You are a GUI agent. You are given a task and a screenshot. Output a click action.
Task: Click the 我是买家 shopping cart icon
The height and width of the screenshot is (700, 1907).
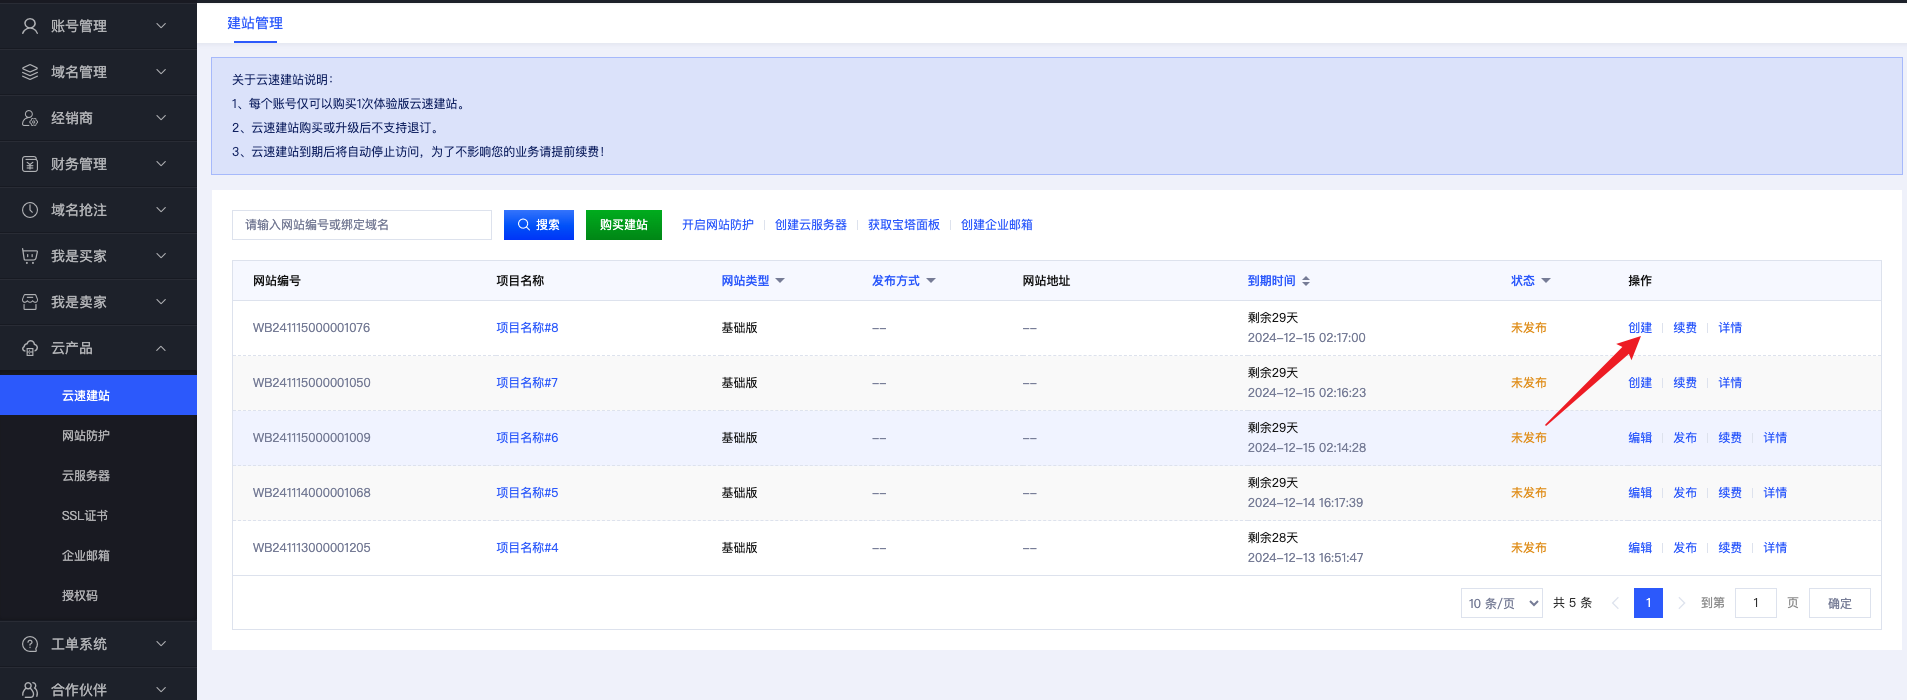tap(30, 256)
